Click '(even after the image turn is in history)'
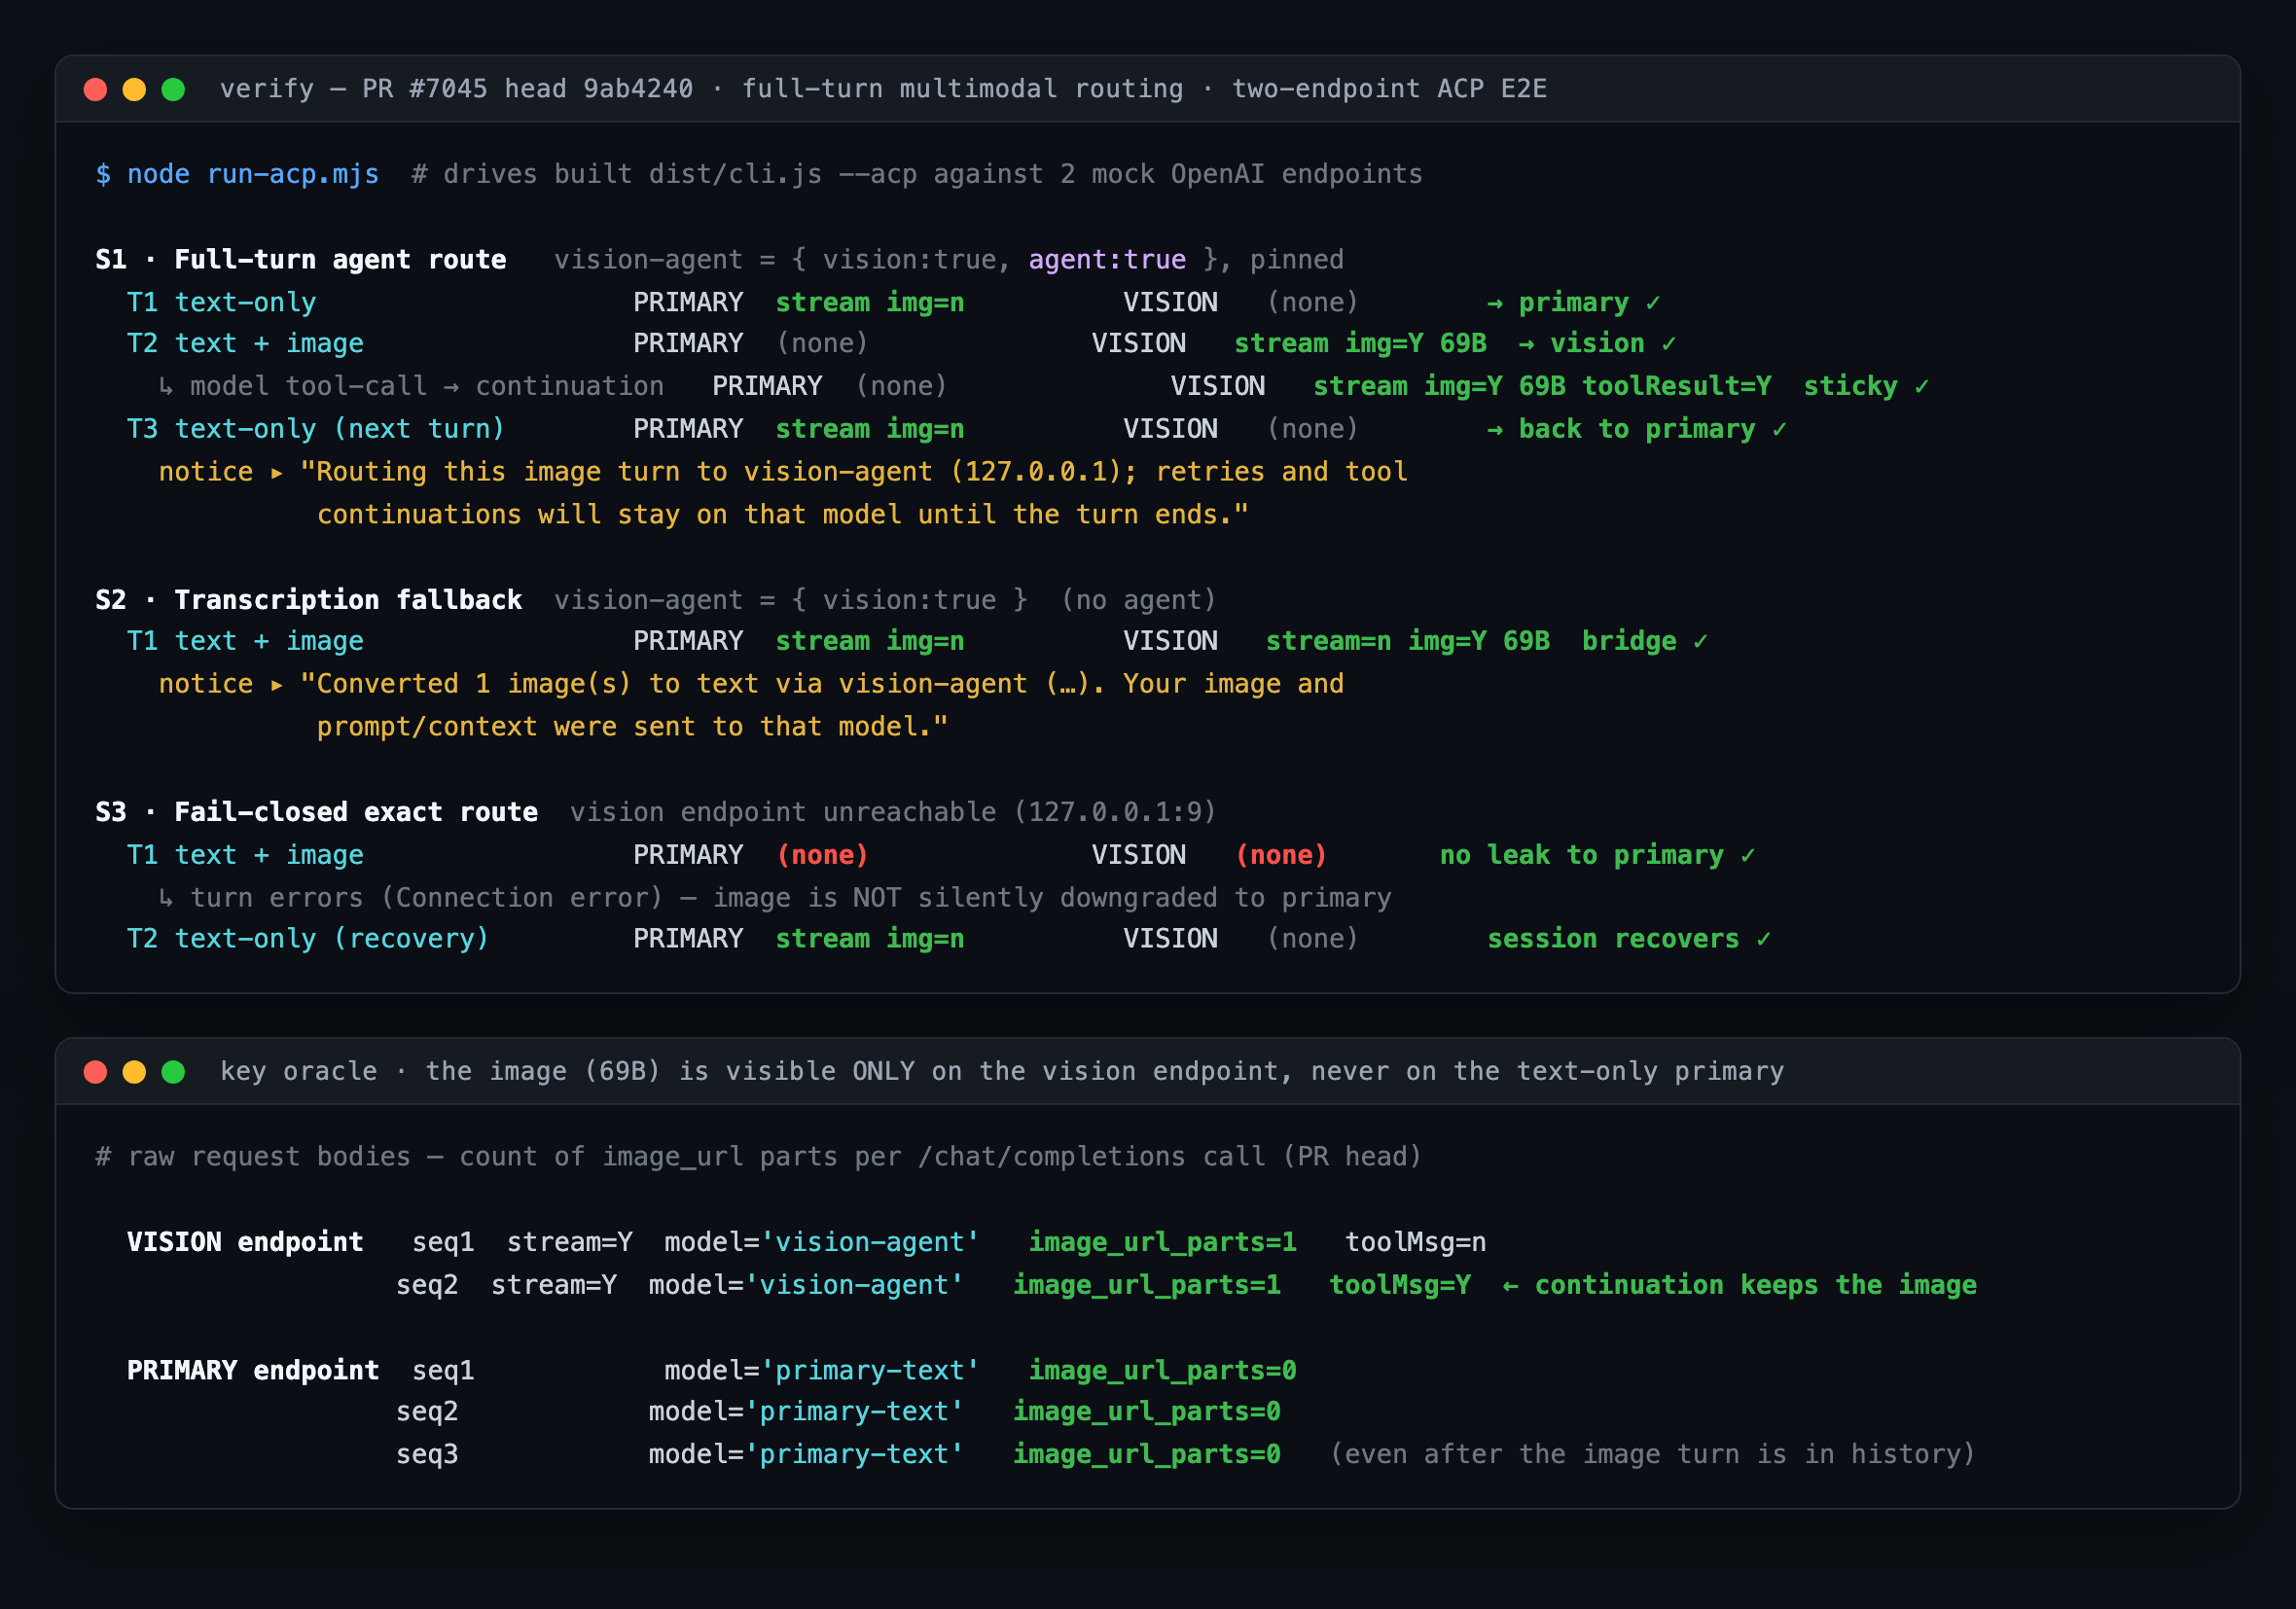The height and width of the screenshot is (1609, 2296). click(1653, 1454)
